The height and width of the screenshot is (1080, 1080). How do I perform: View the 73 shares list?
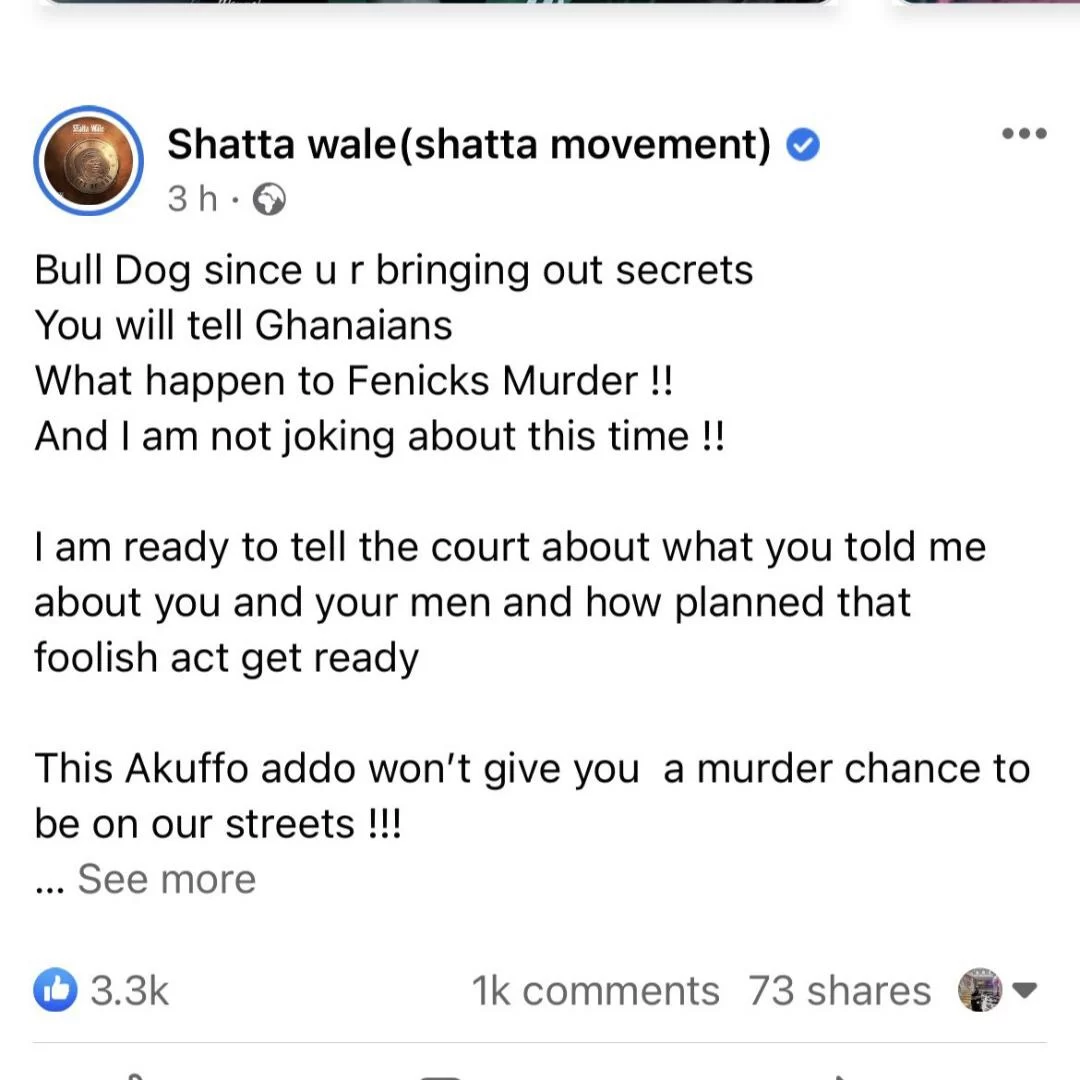click(x=840, y=990)
